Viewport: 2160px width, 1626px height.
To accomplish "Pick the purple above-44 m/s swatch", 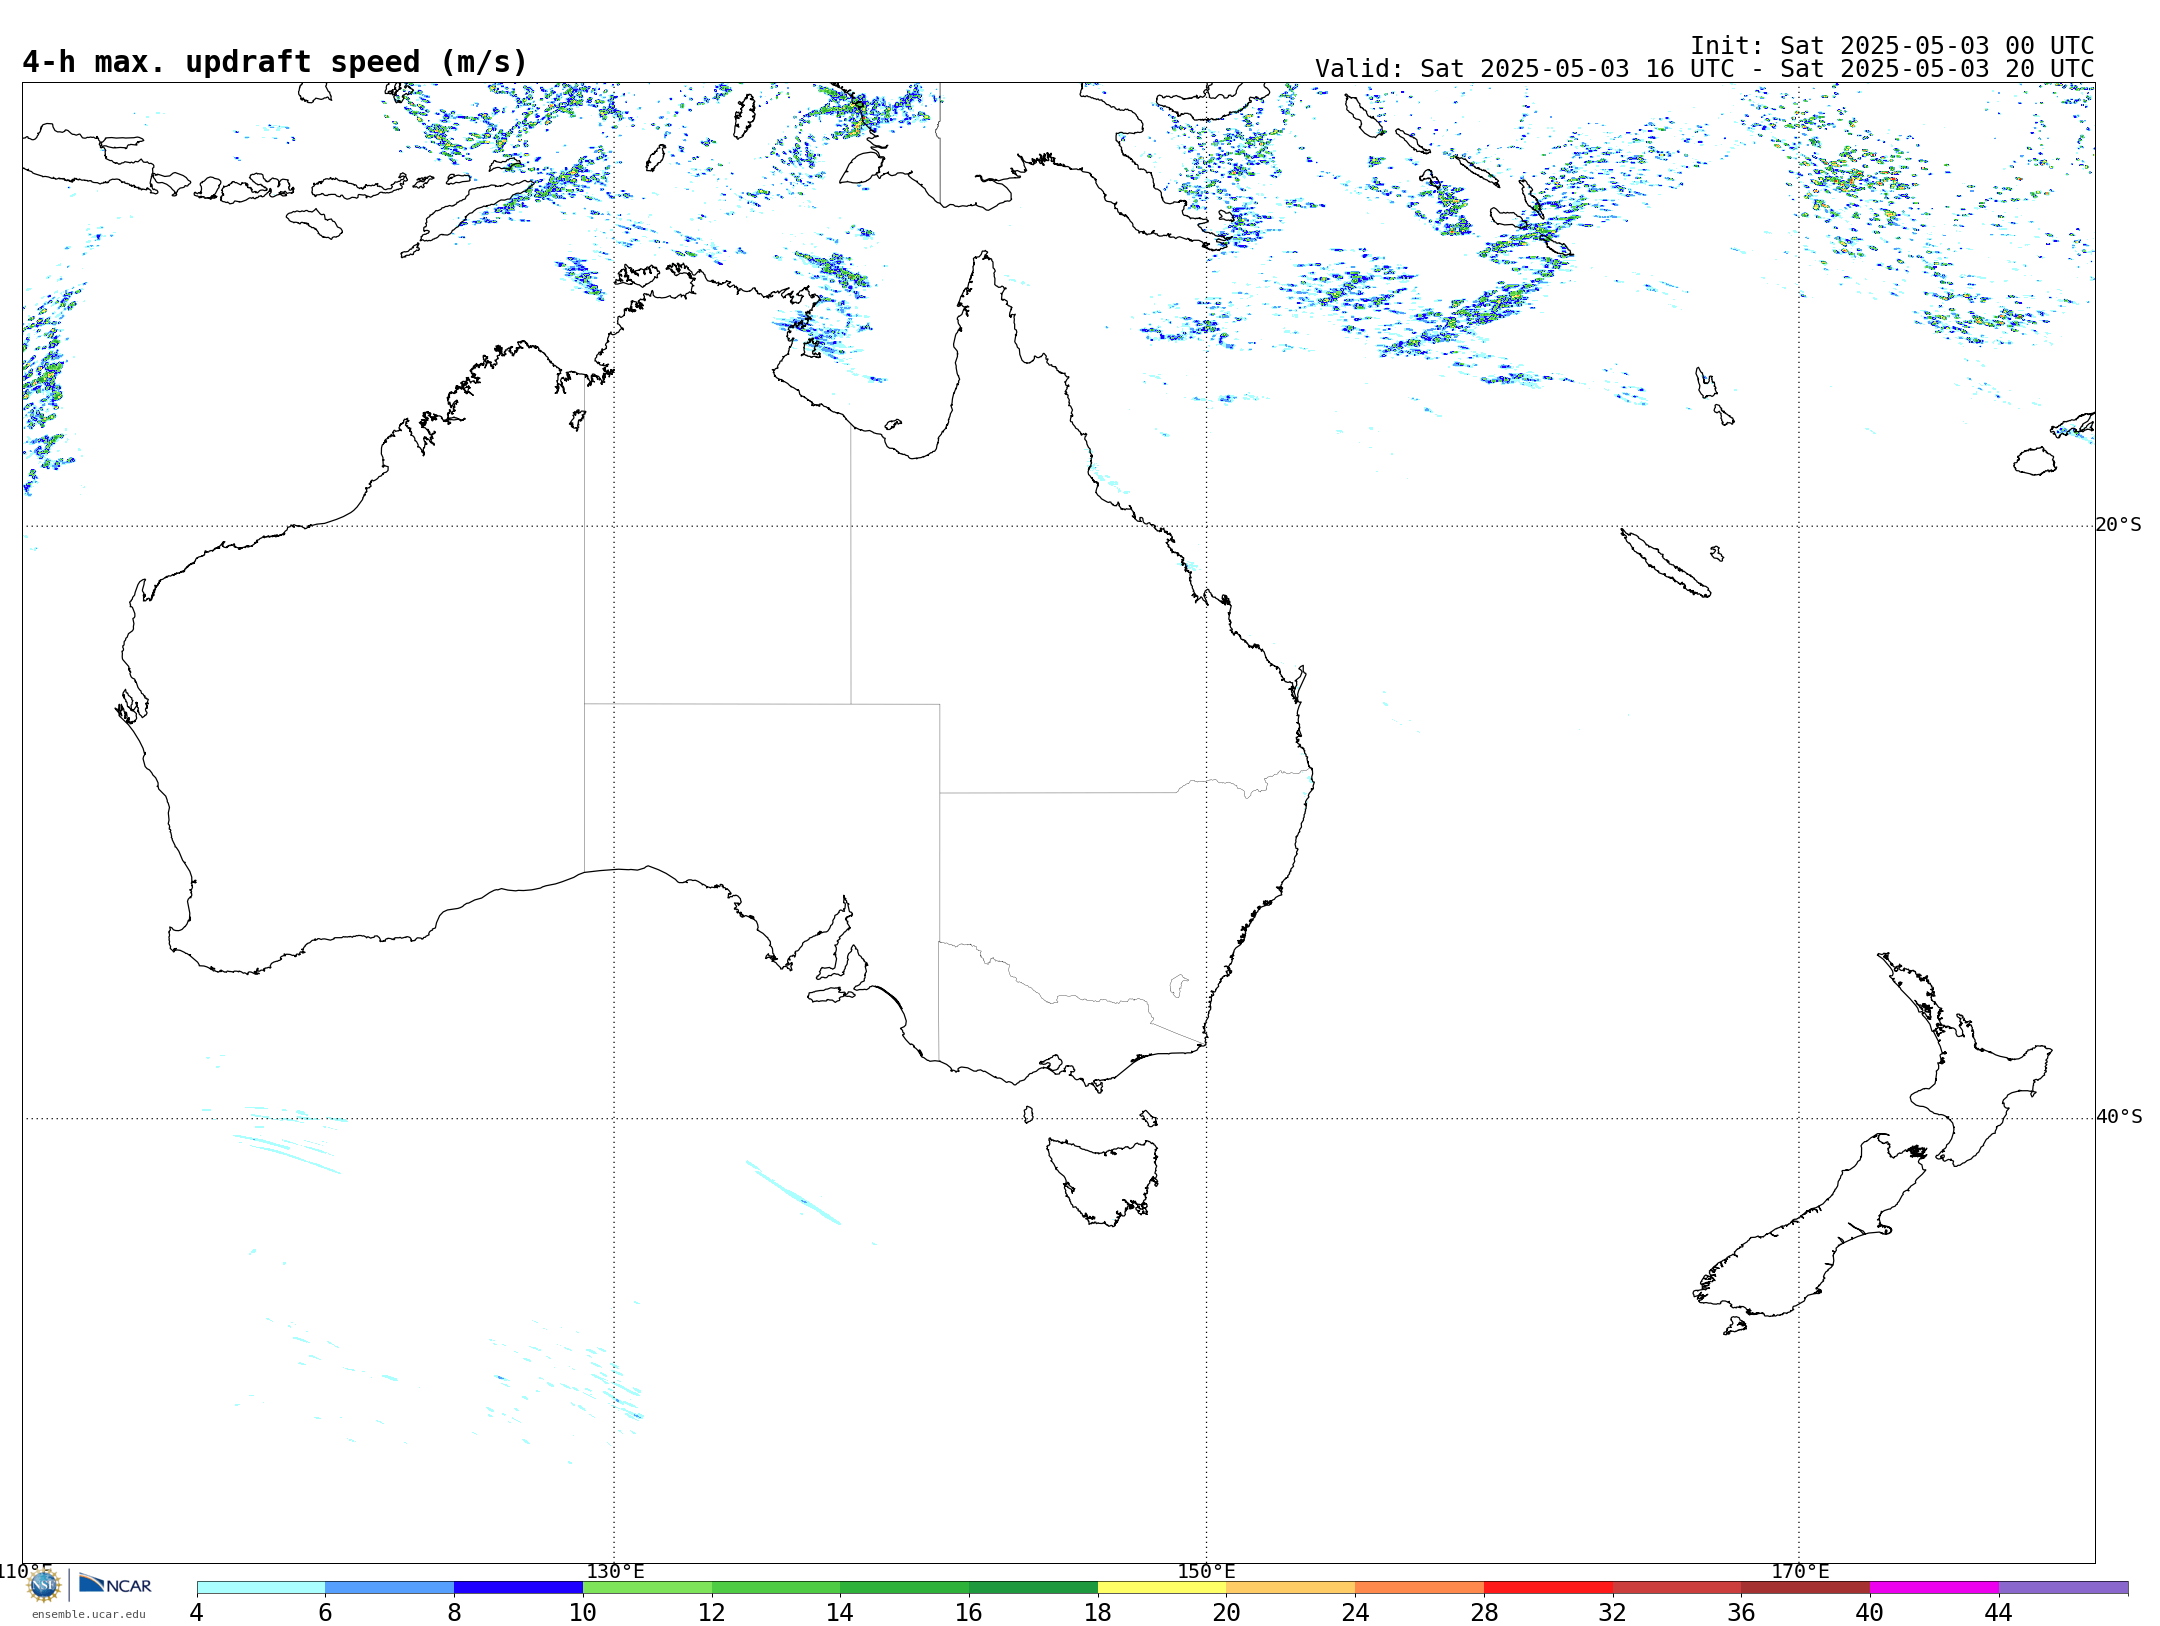I will [x=2063, y=1588].
